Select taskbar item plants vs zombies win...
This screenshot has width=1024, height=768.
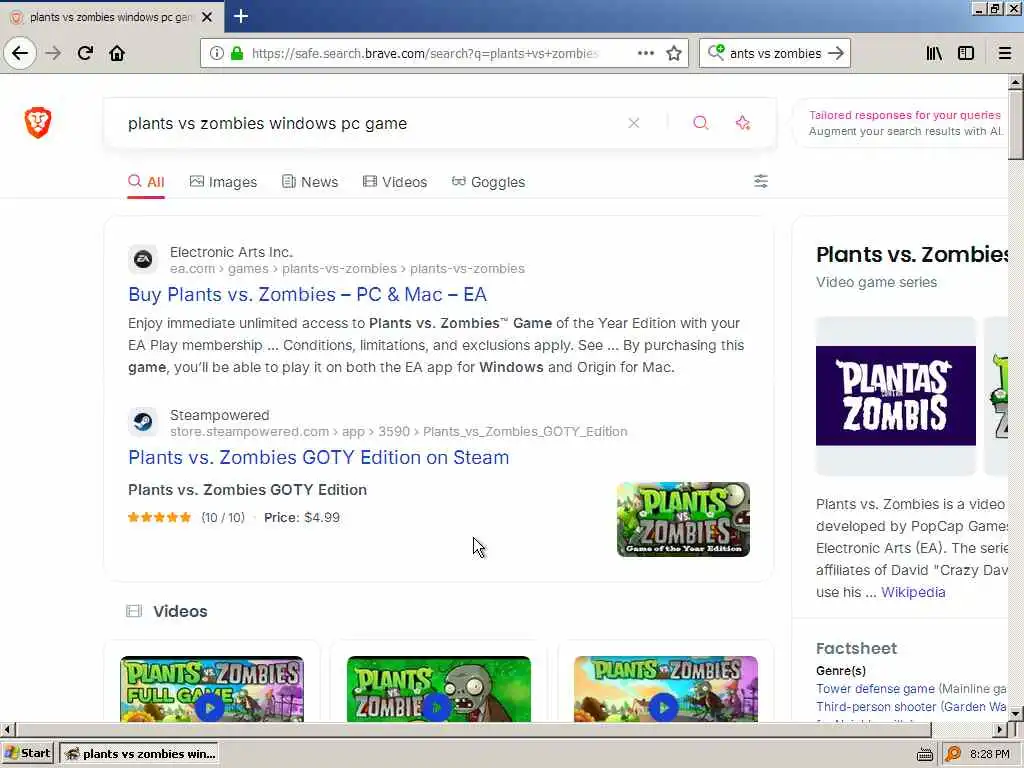click(x=138, y=754)
